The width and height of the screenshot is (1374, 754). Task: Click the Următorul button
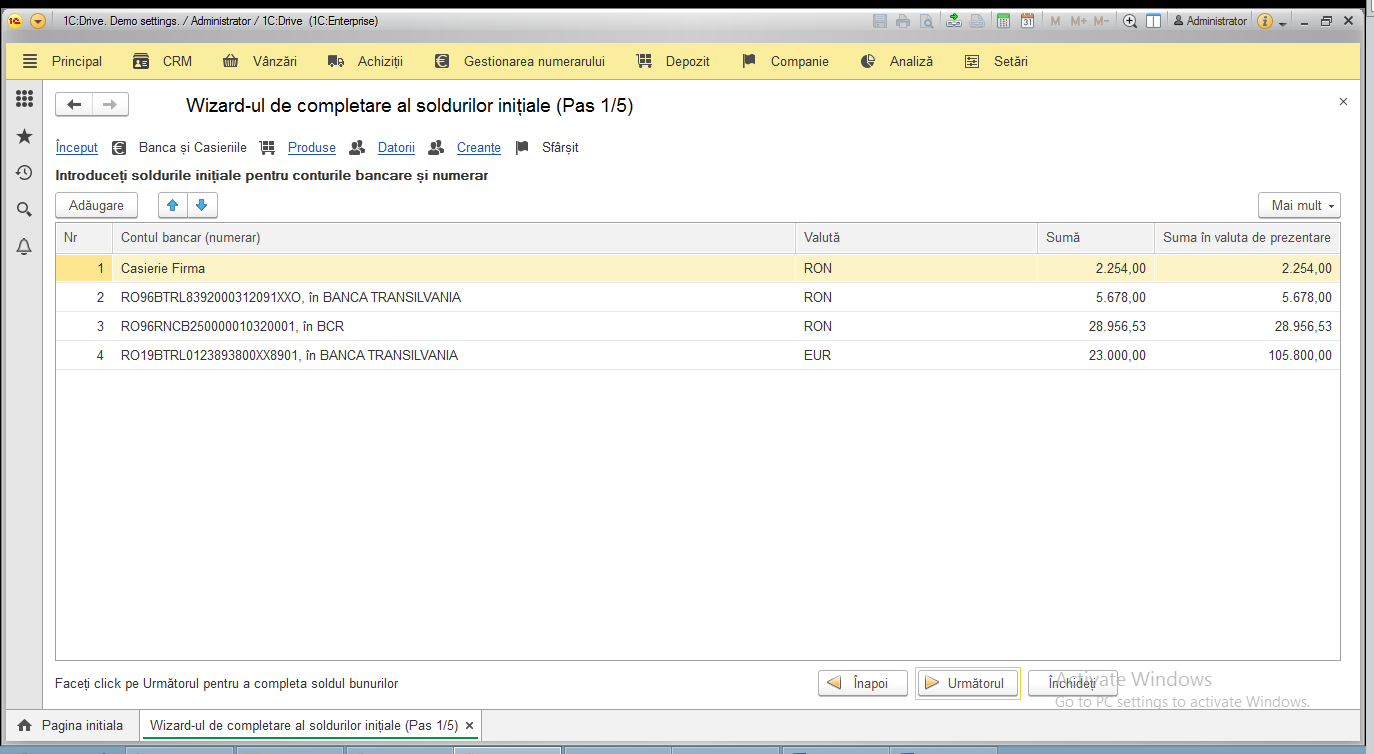point(967,683)
